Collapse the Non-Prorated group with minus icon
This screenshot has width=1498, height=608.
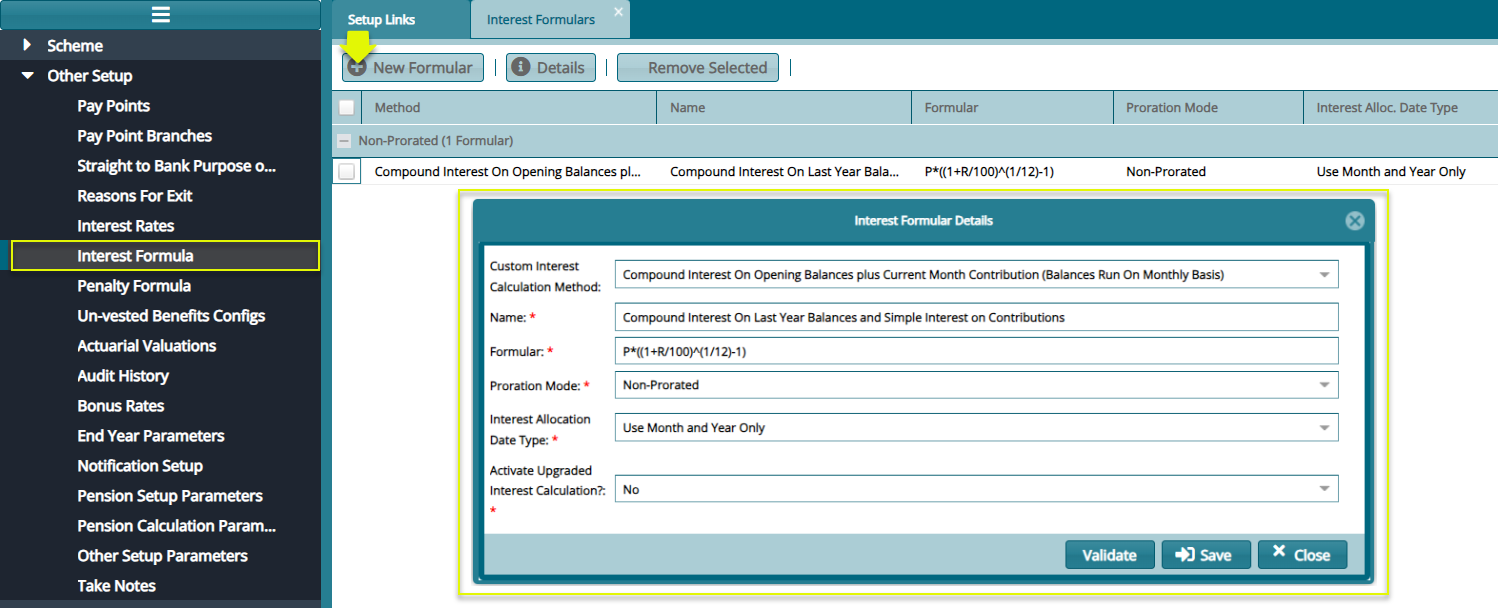(345, 141)
